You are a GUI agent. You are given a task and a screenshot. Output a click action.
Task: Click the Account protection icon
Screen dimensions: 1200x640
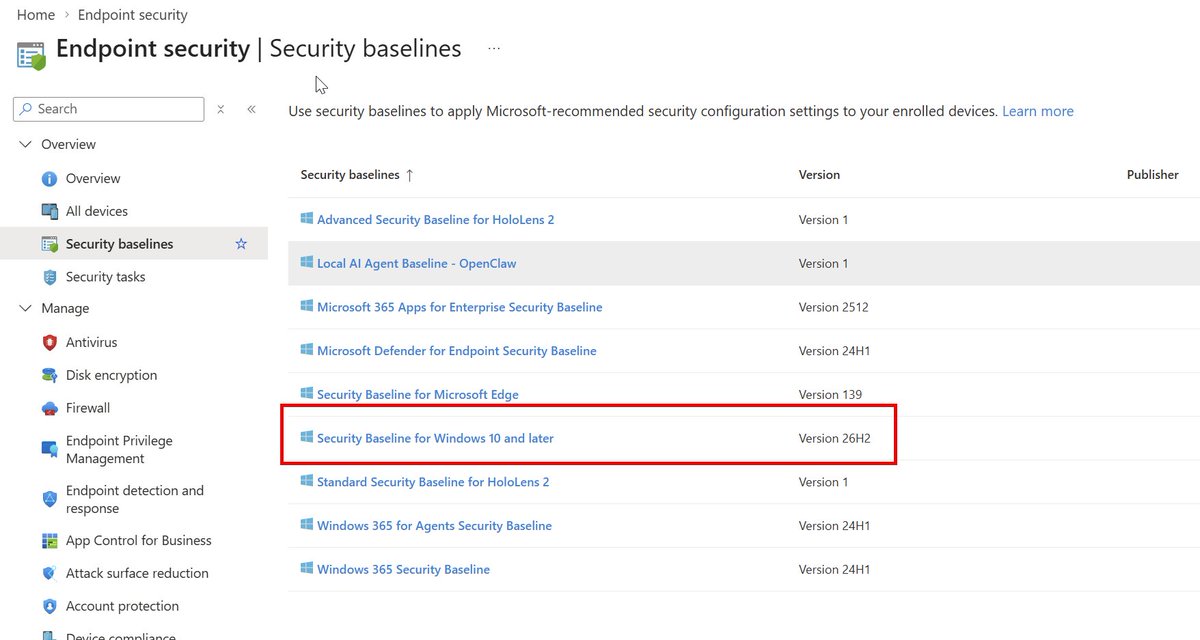click(x=50, y=606)
